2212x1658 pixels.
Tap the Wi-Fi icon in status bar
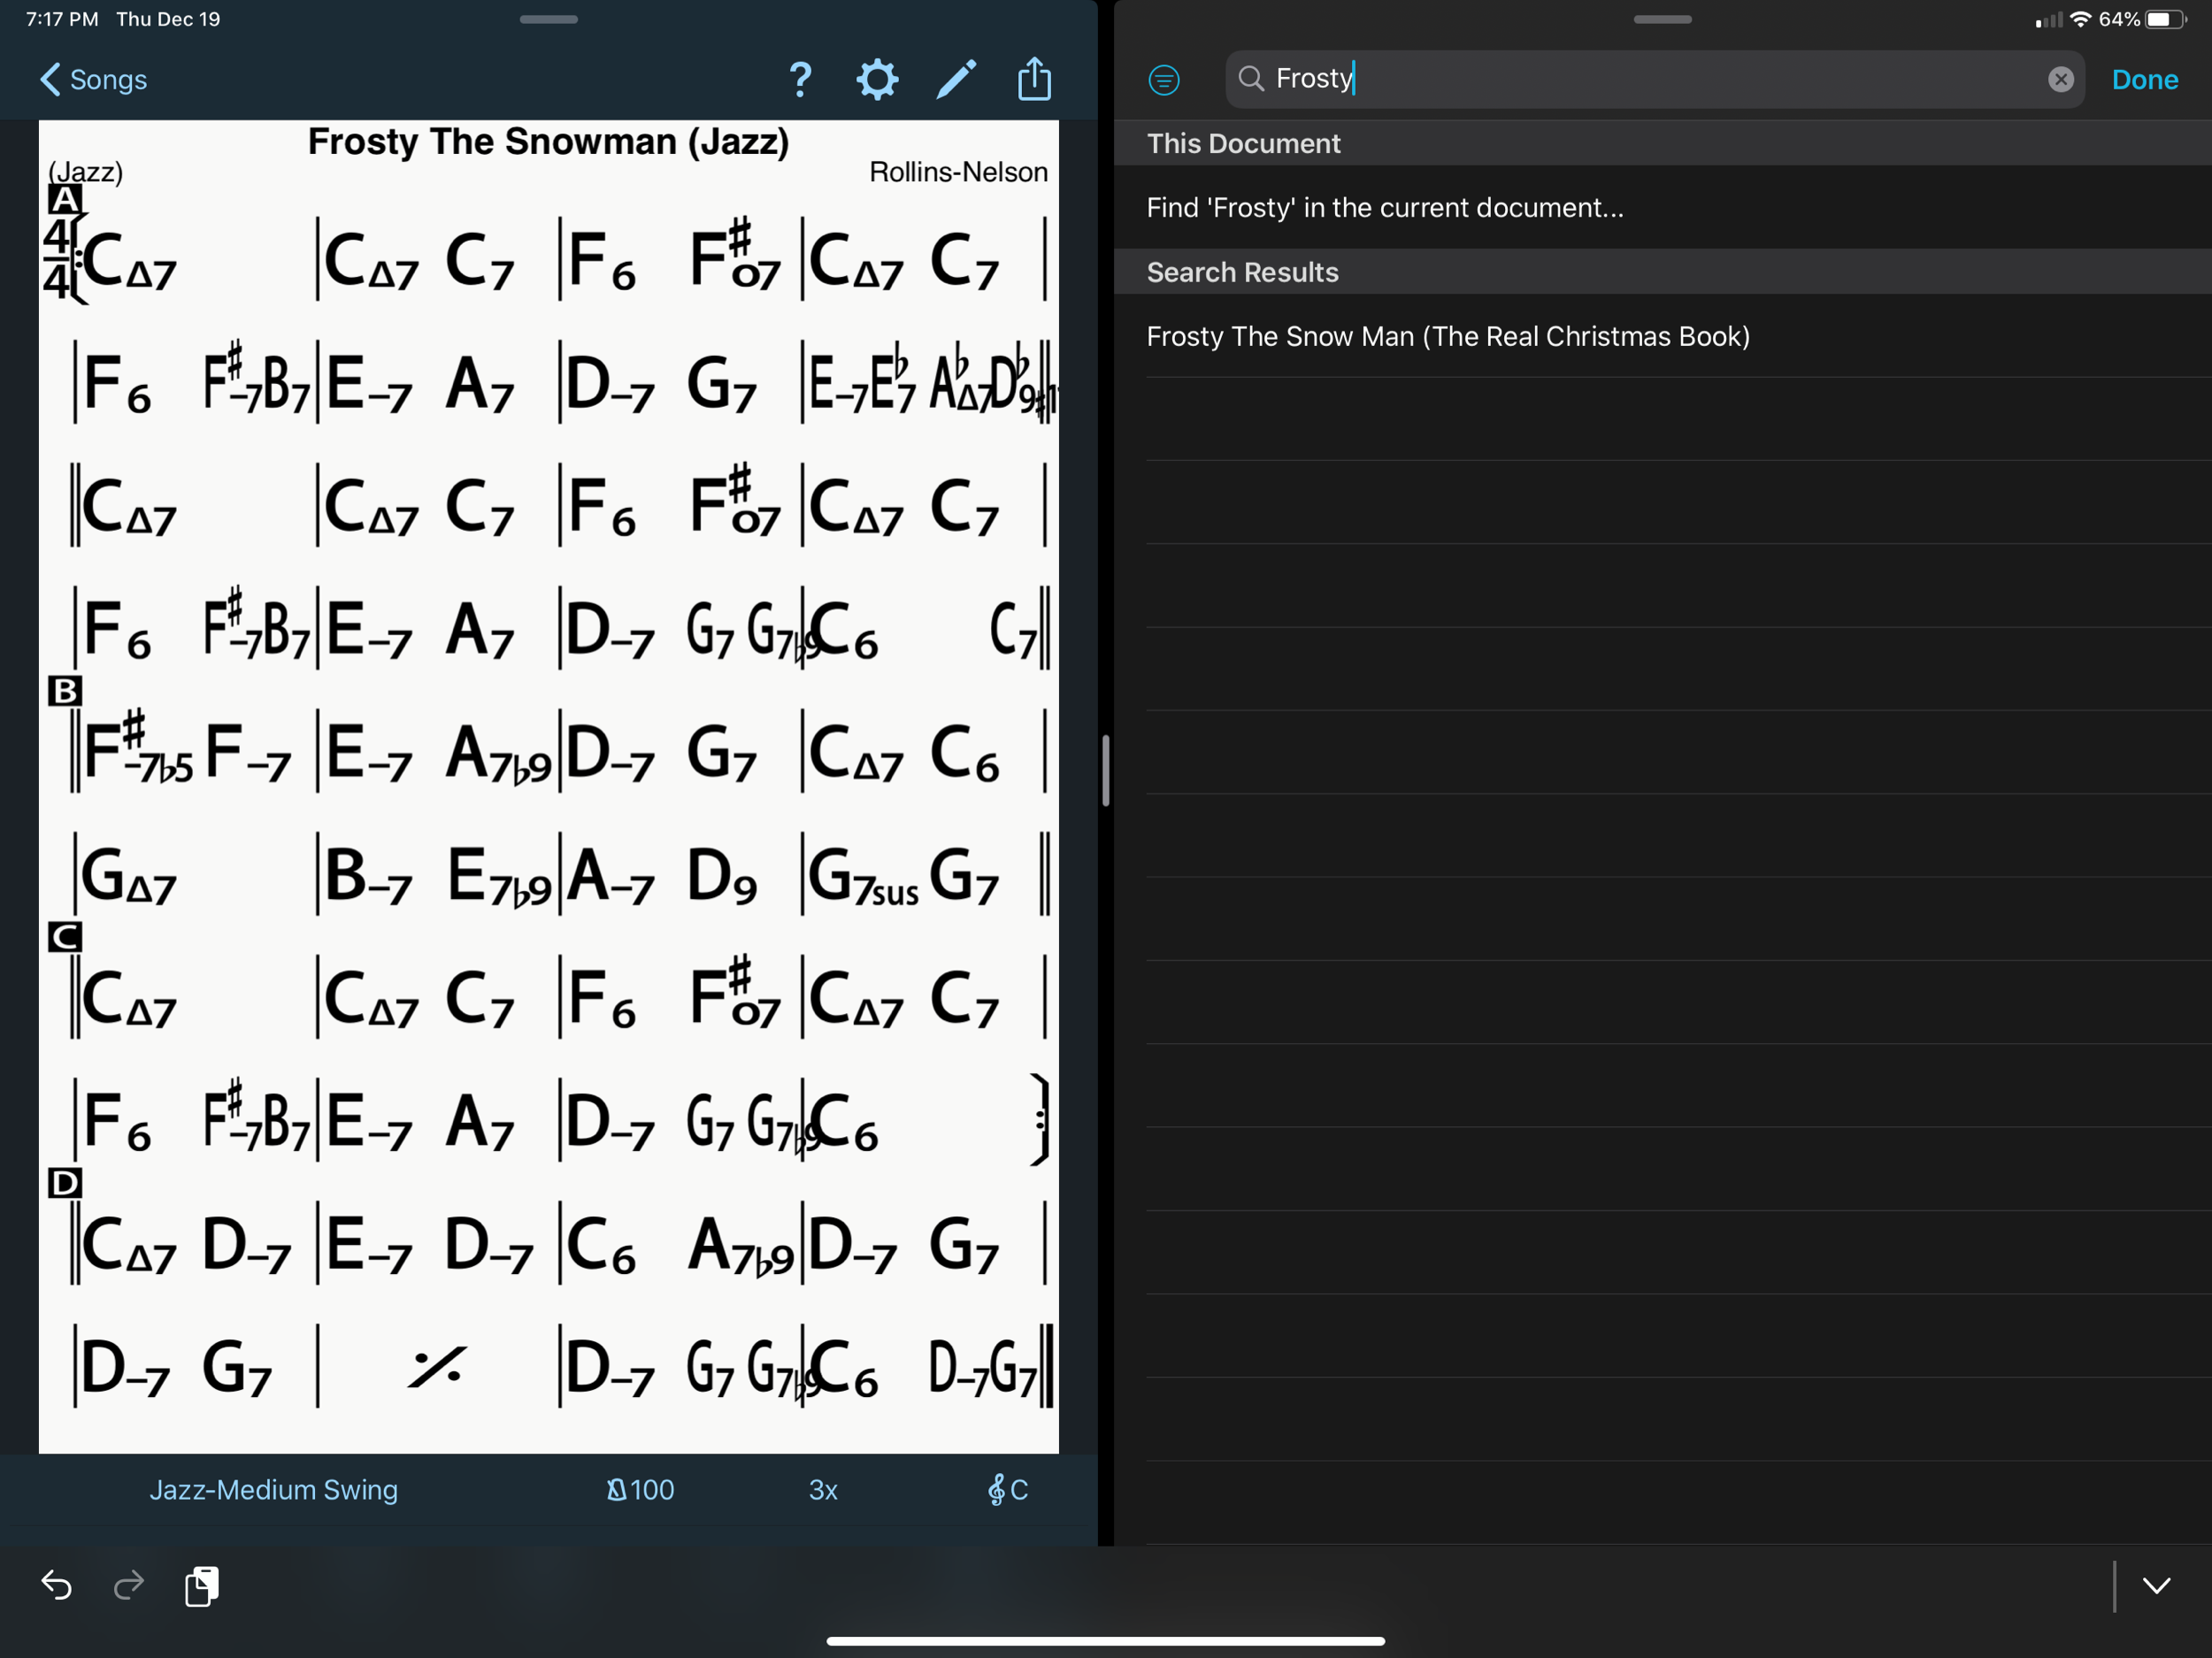click(2081, 19)
